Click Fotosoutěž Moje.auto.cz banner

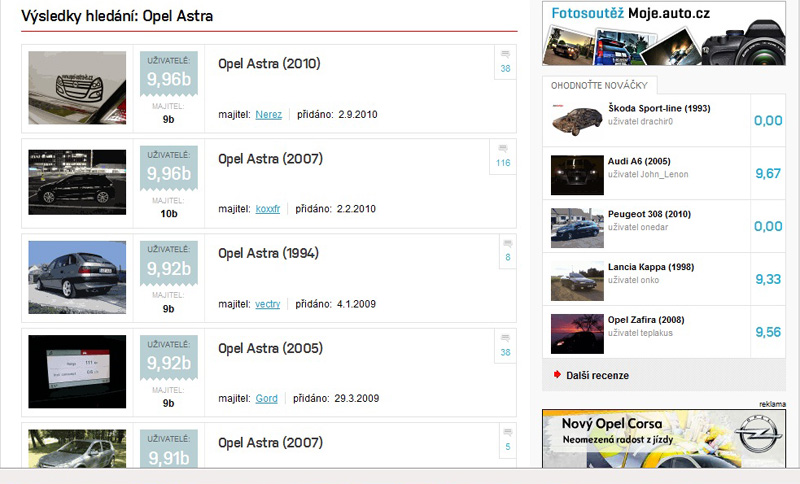[664, 34]
